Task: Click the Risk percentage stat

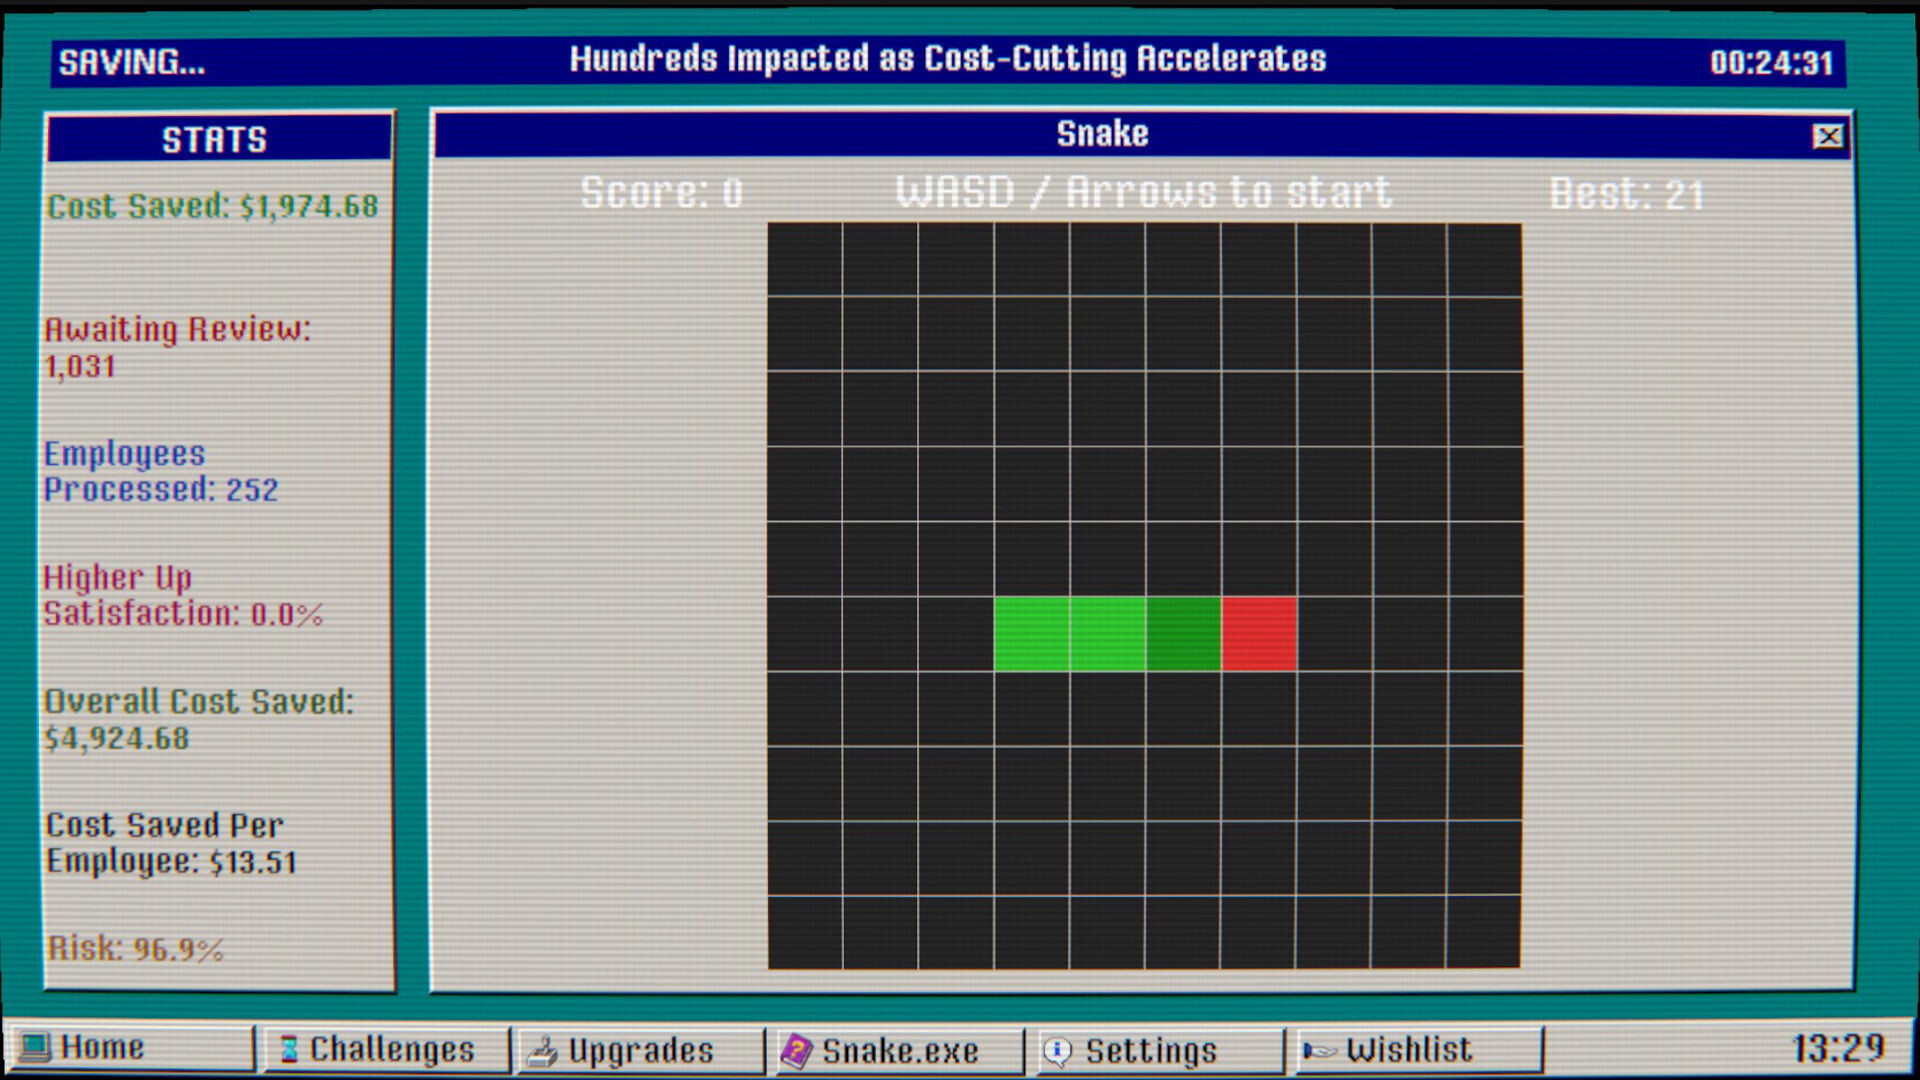Action: (136, 948)
